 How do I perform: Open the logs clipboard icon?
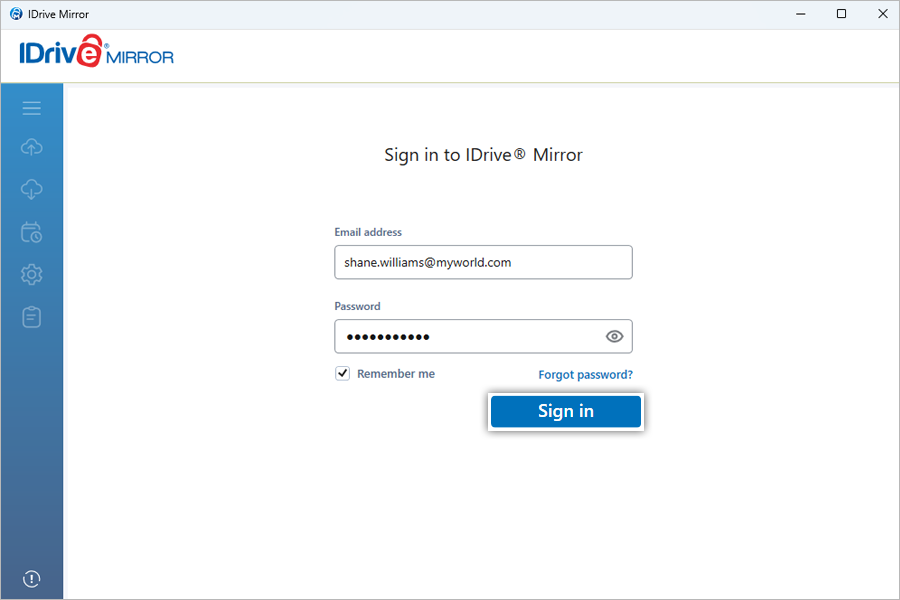tap(32, 316)
